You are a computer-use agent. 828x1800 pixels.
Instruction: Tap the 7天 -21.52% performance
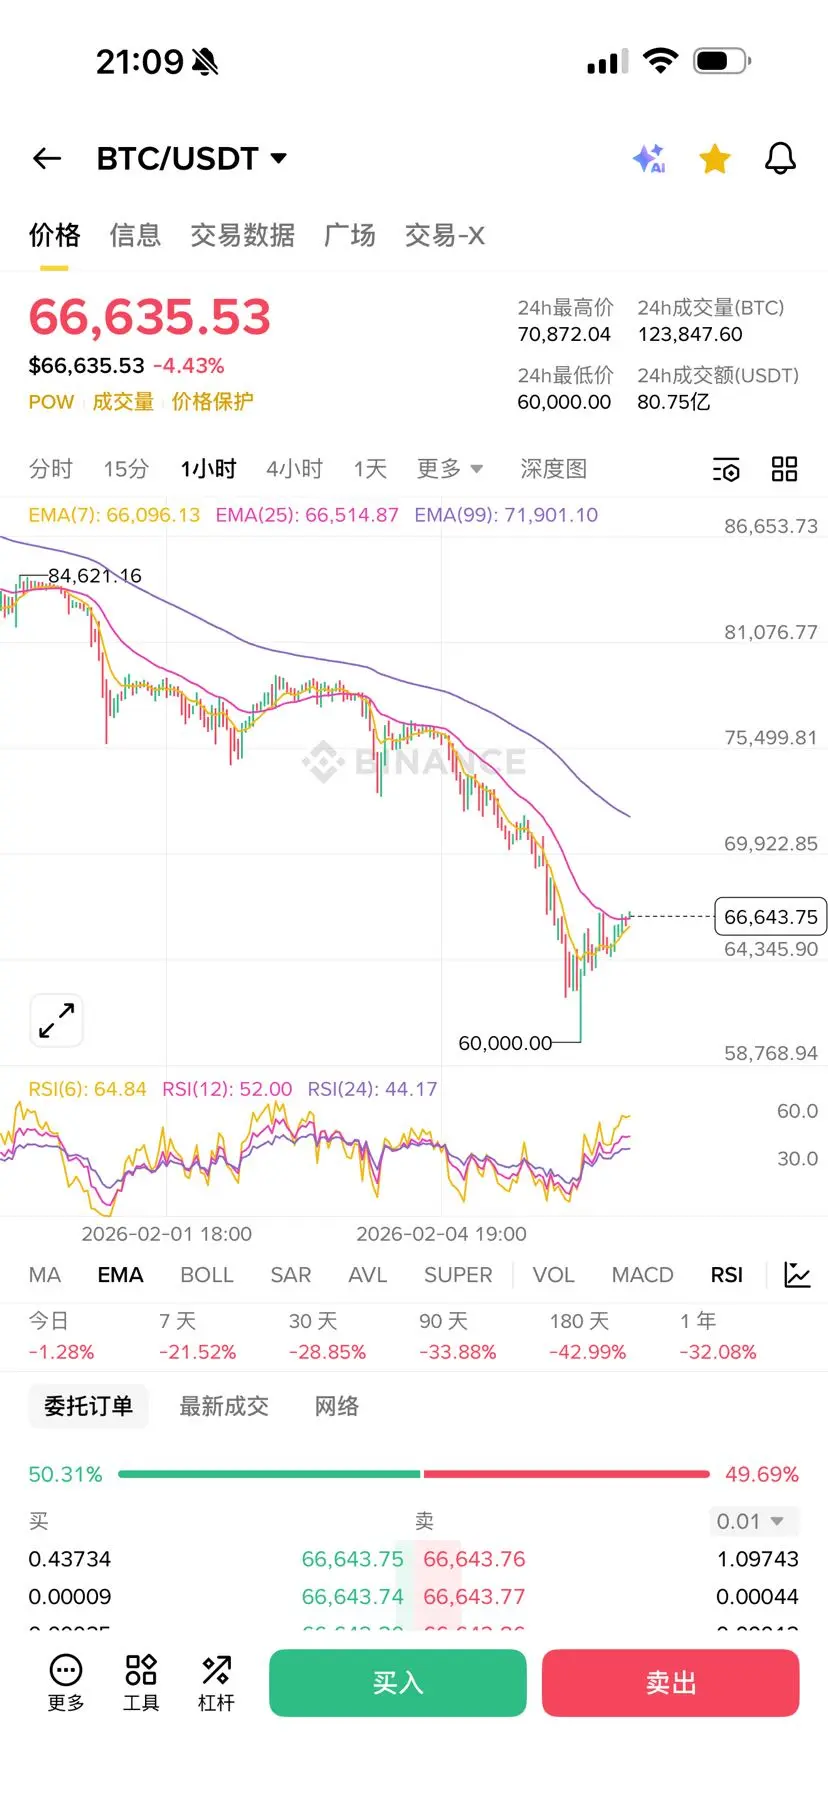pos(197,1337)
